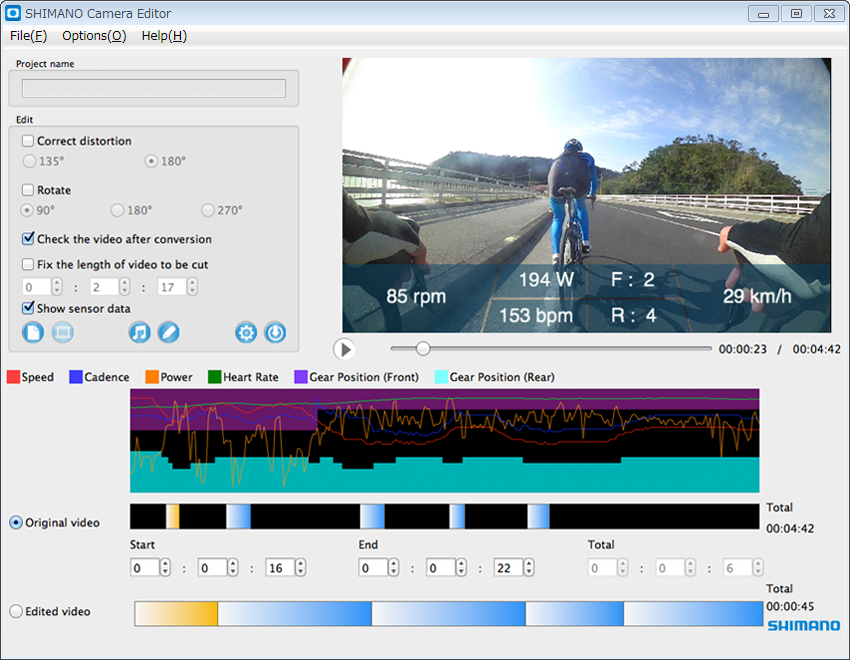Toggle Show sensor data checkbox
This screenshot has width=850, height=660.
coord(28,308)
